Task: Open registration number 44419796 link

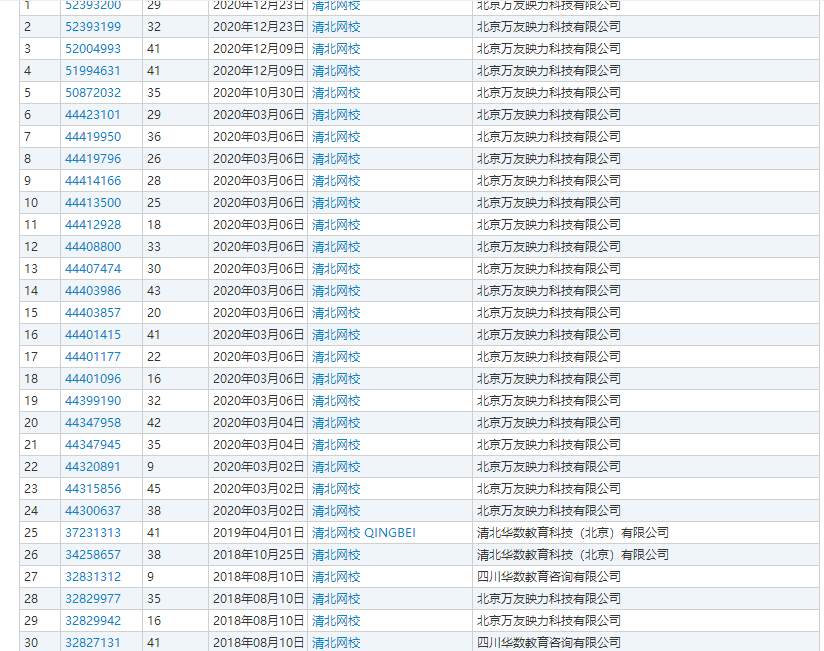Action: pos(93,159)
